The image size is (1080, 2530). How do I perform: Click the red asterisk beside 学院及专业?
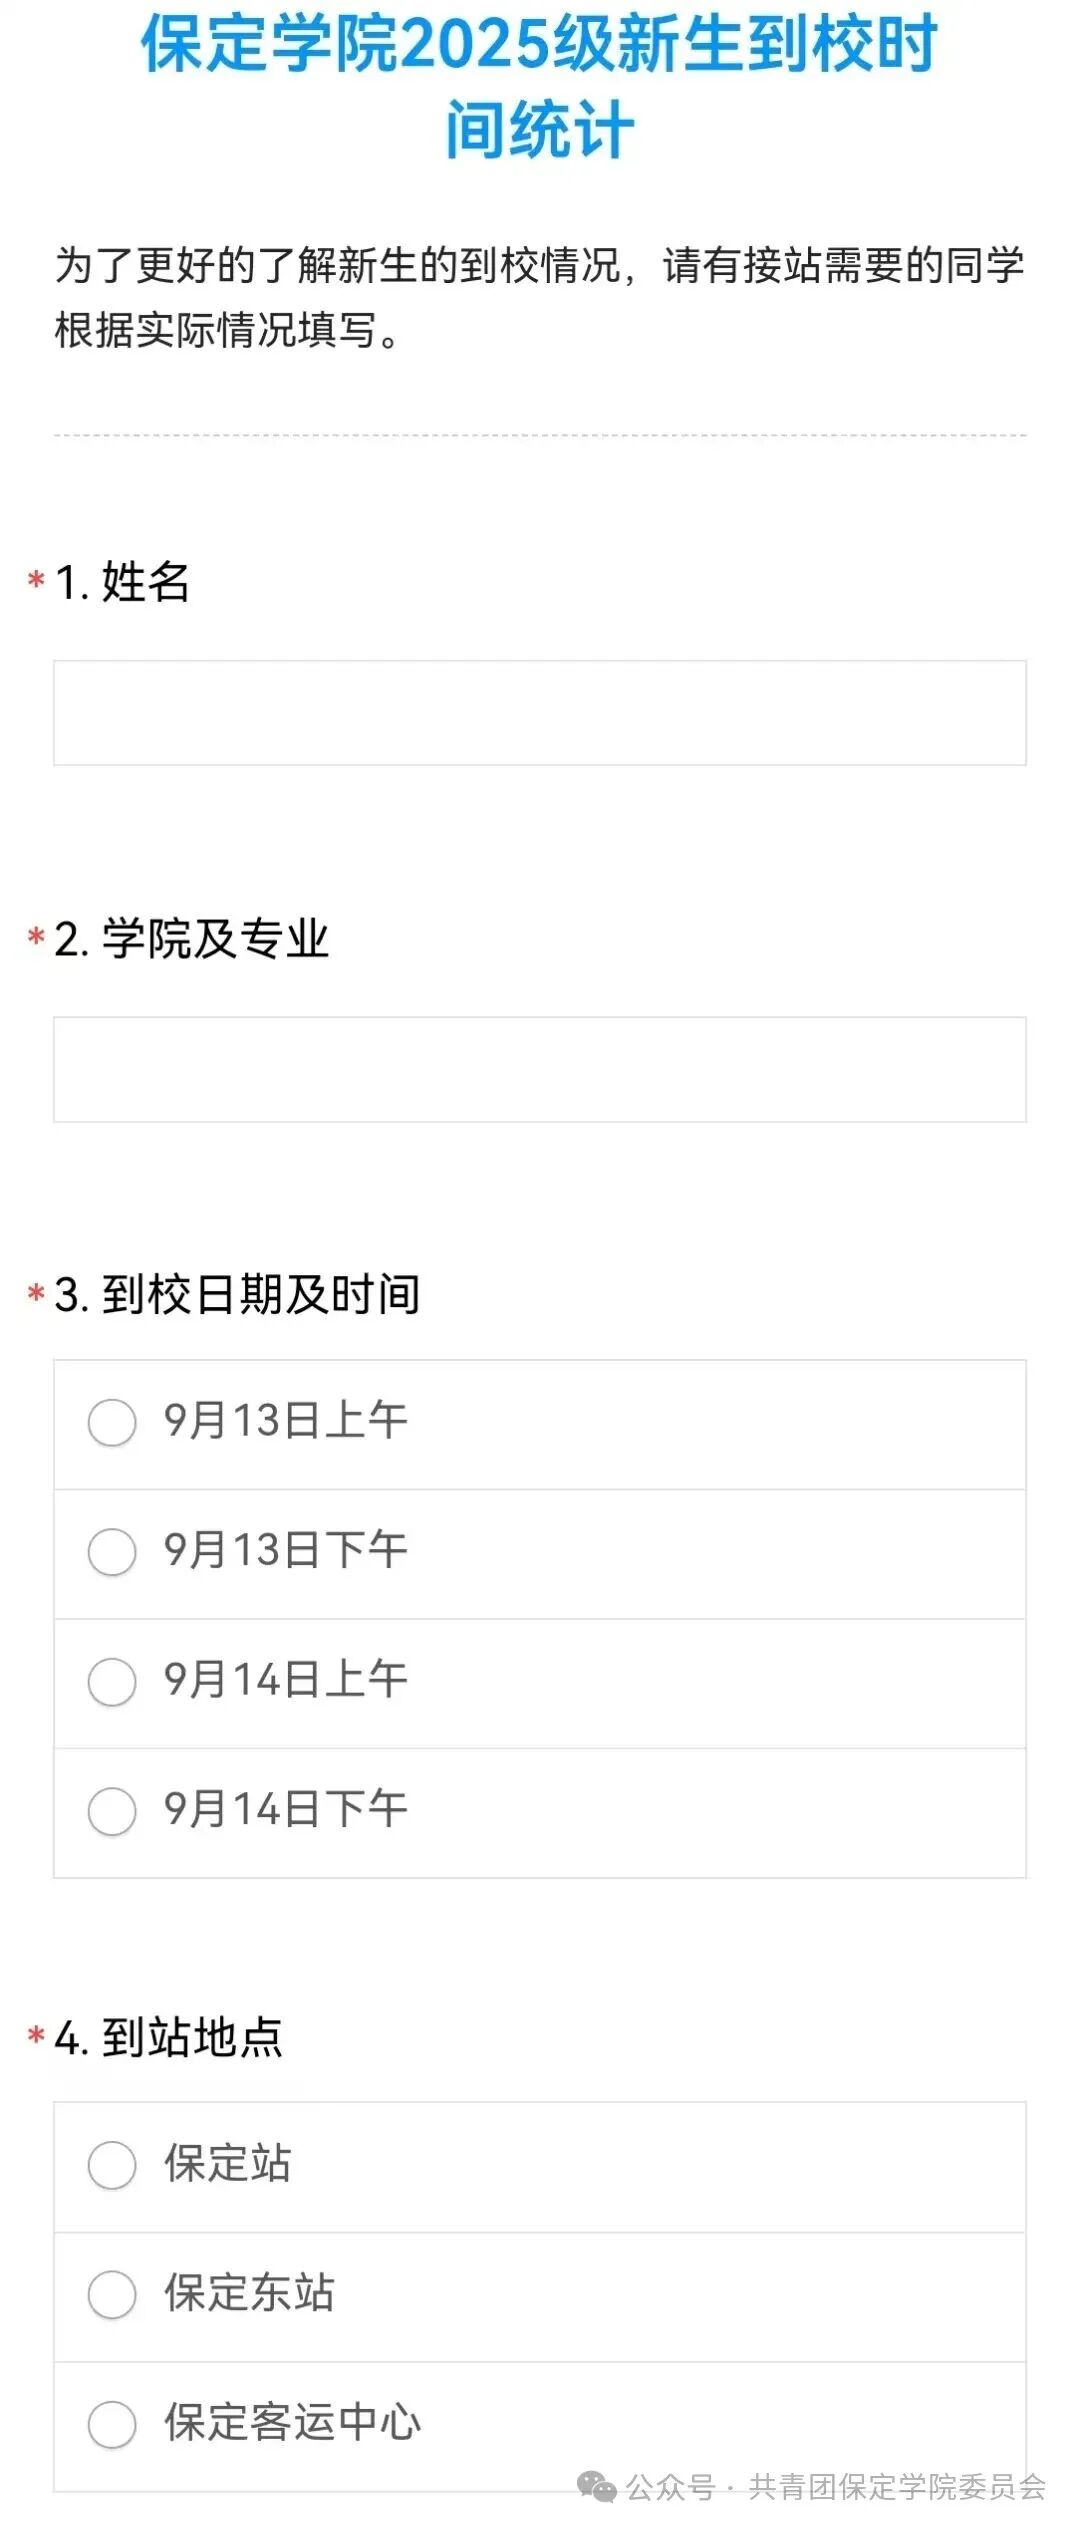tap(37, 937)
